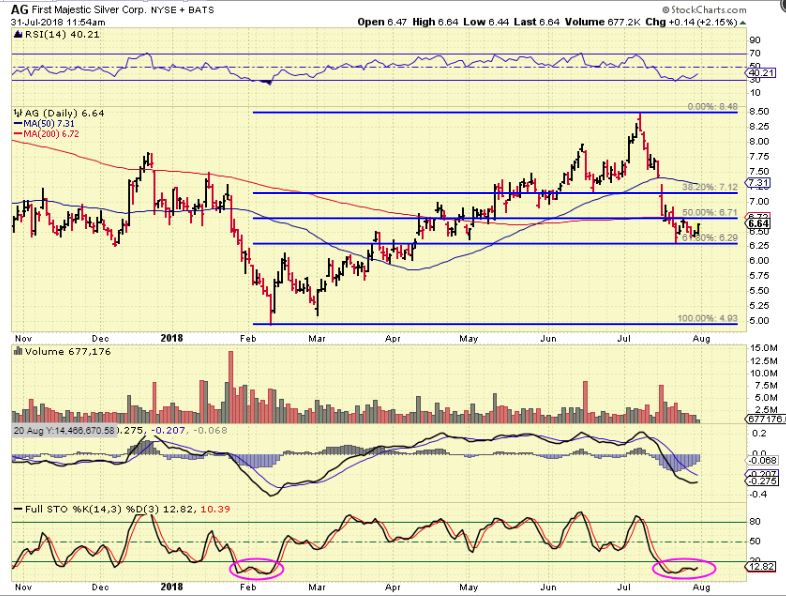Image resolution: width=786 pixels, height=596 pixels.
Task: Click the 15.0M tick on volume axis
Action: [764, 348]
